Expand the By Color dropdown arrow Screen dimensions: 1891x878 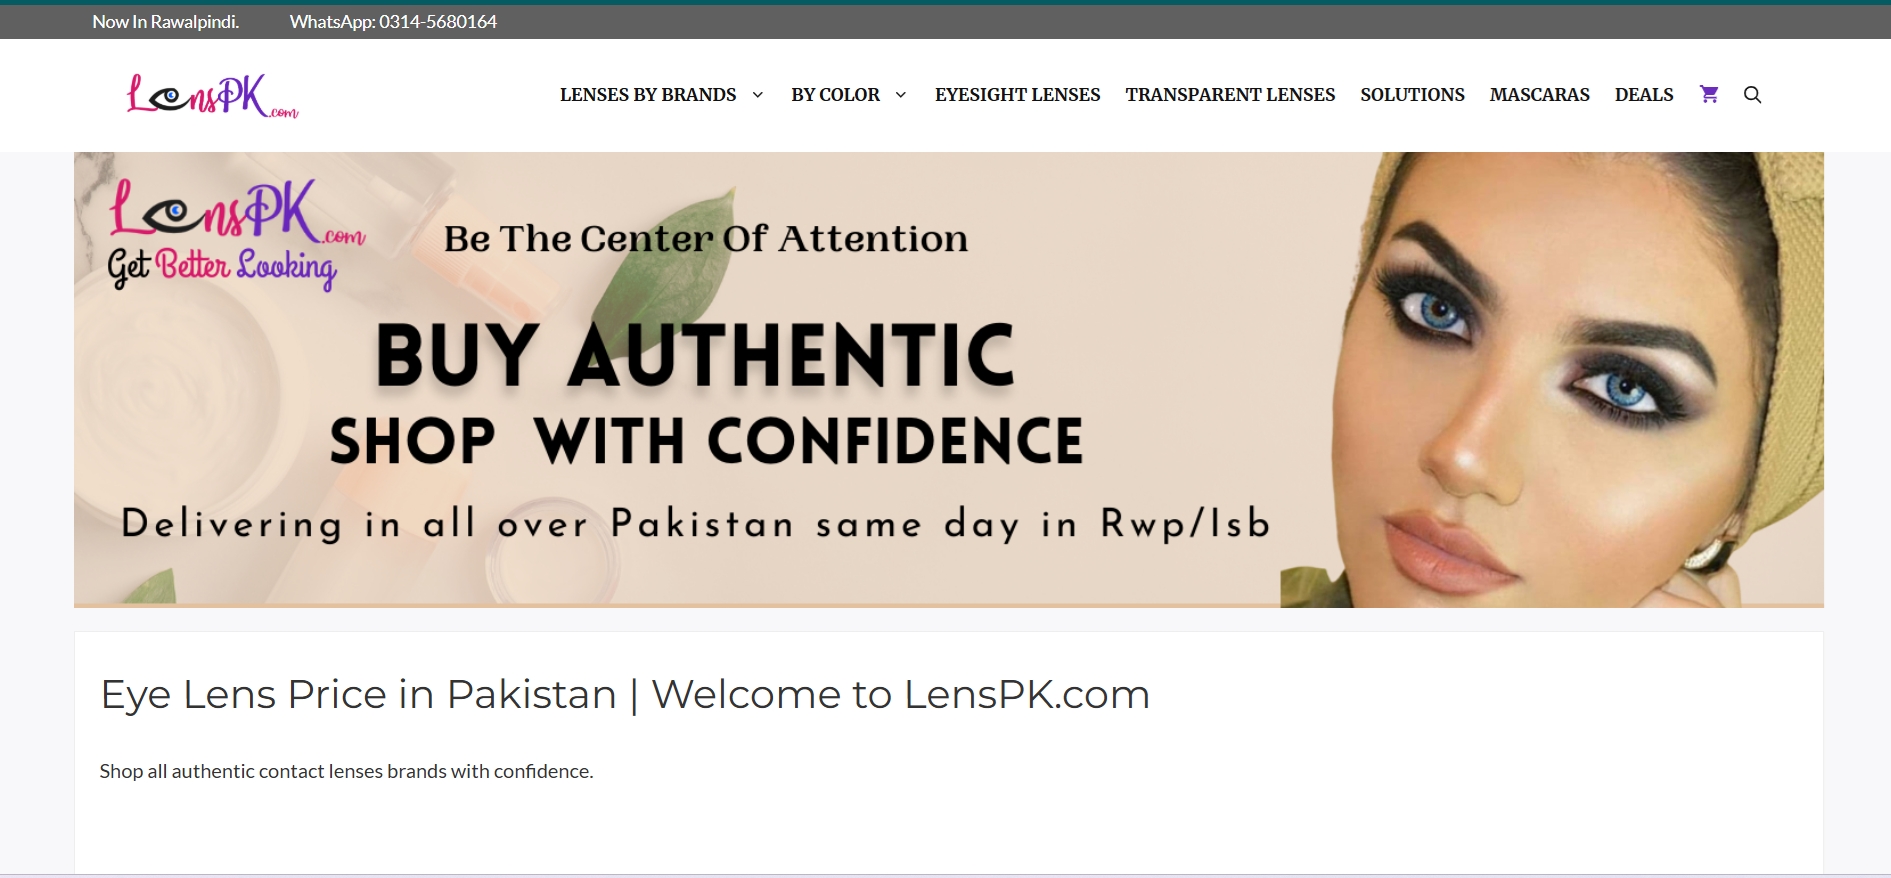tap(900, 95)
